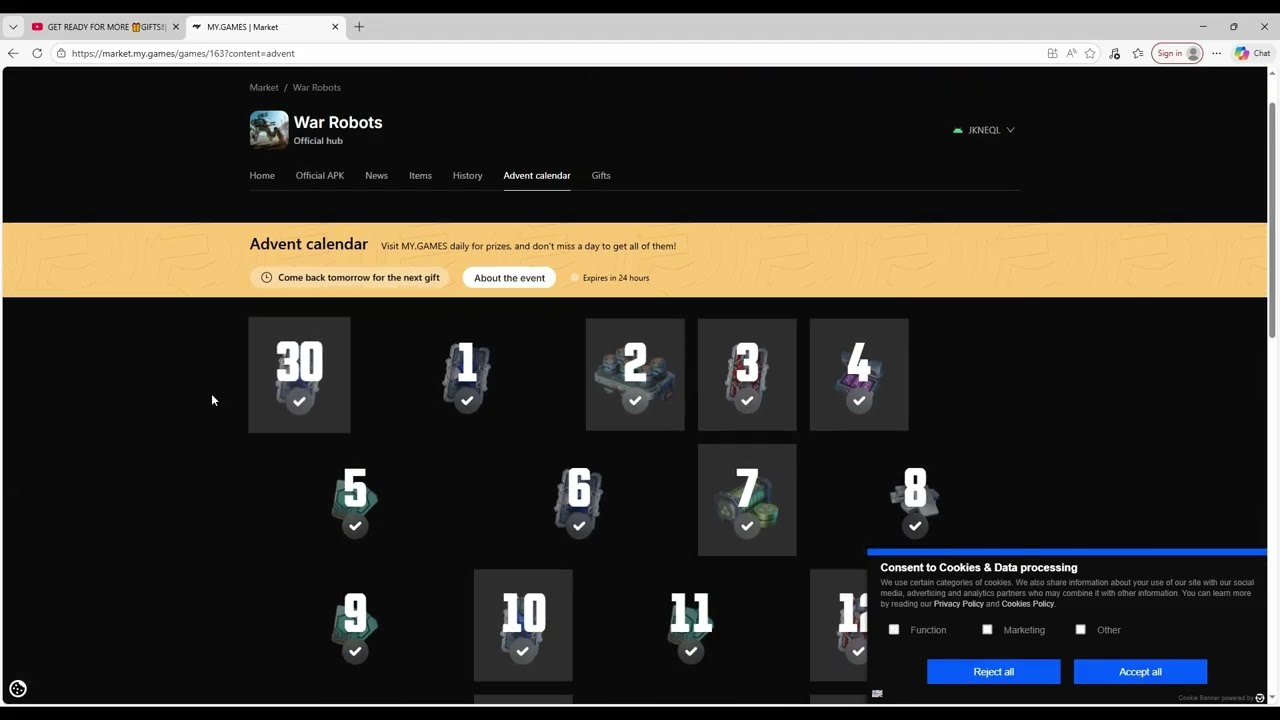Image resolution: width=1280 pixels, height=720 pixels.
Task: Add this page to favorites
Action: [x=1091, y=53]
